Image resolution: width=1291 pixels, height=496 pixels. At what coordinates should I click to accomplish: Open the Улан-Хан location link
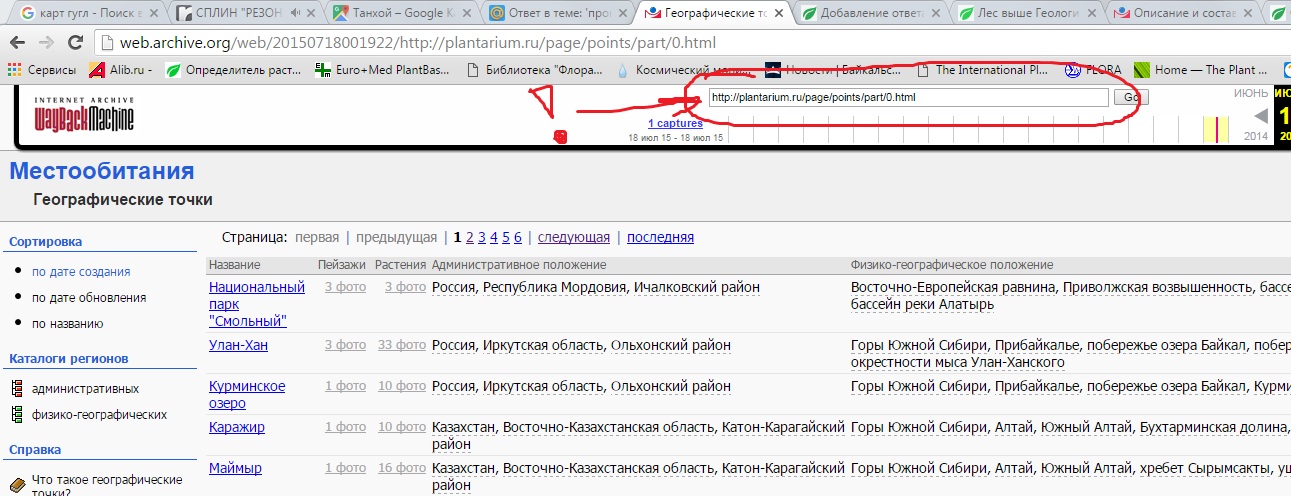tap(238, 345)
